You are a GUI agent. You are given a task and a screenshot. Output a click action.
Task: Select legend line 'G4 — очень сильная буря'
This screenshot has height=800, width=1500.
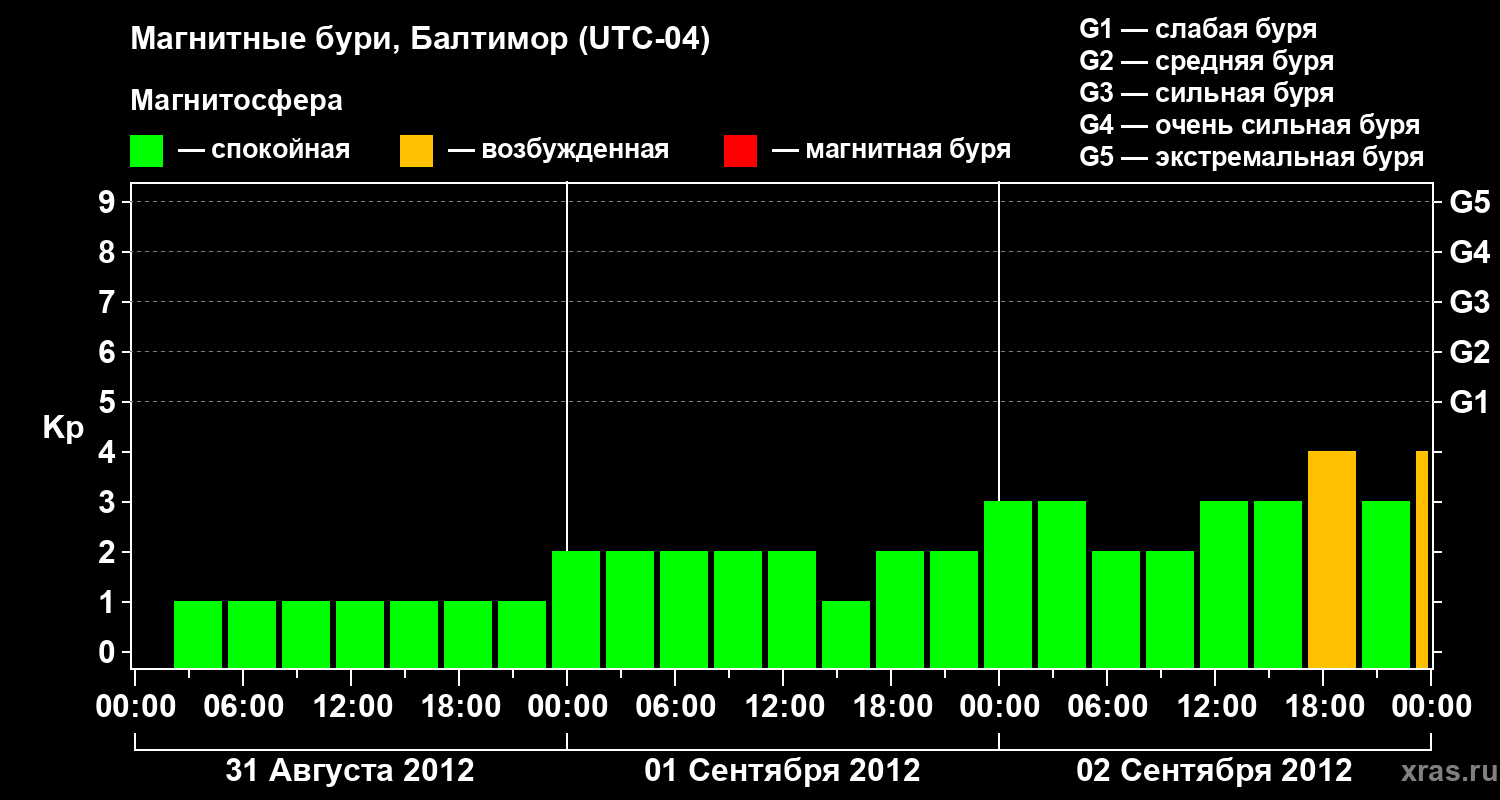(x=1249, y=125)
